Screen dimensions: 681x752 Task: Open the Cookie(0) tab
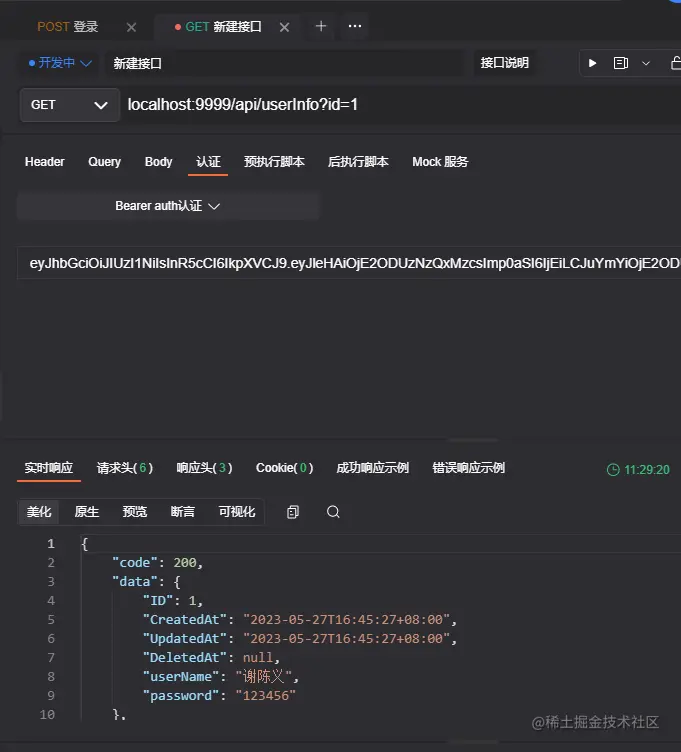(284, 468)
